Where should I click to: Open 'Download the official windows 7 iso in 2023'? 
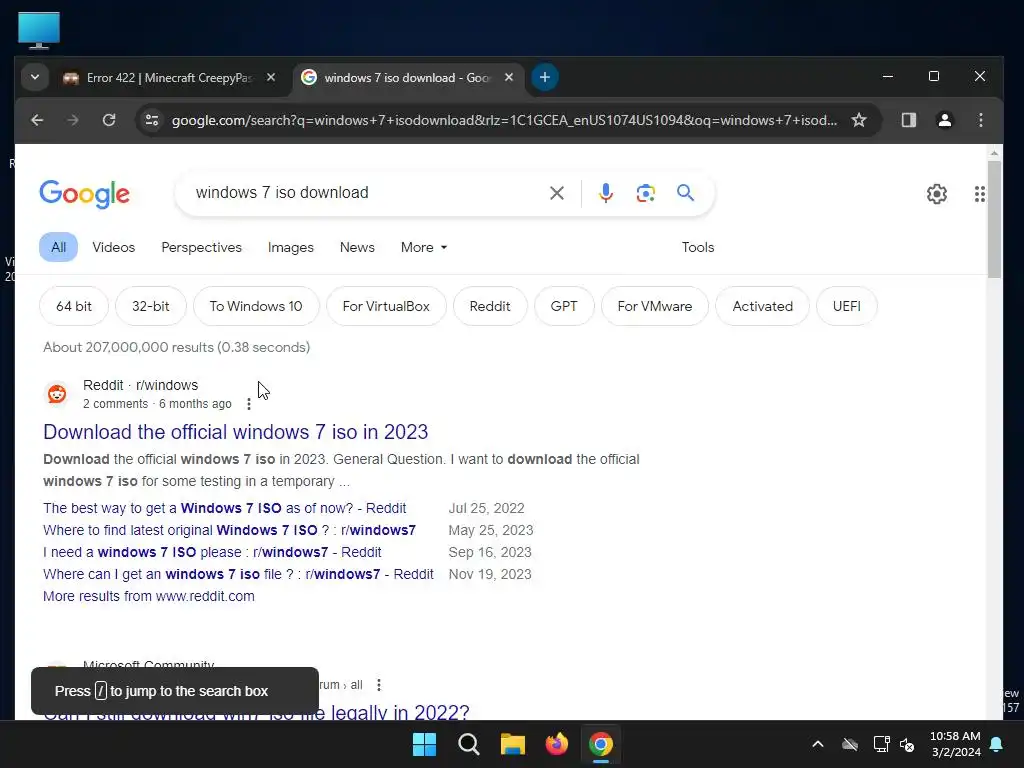coord(236,432)
